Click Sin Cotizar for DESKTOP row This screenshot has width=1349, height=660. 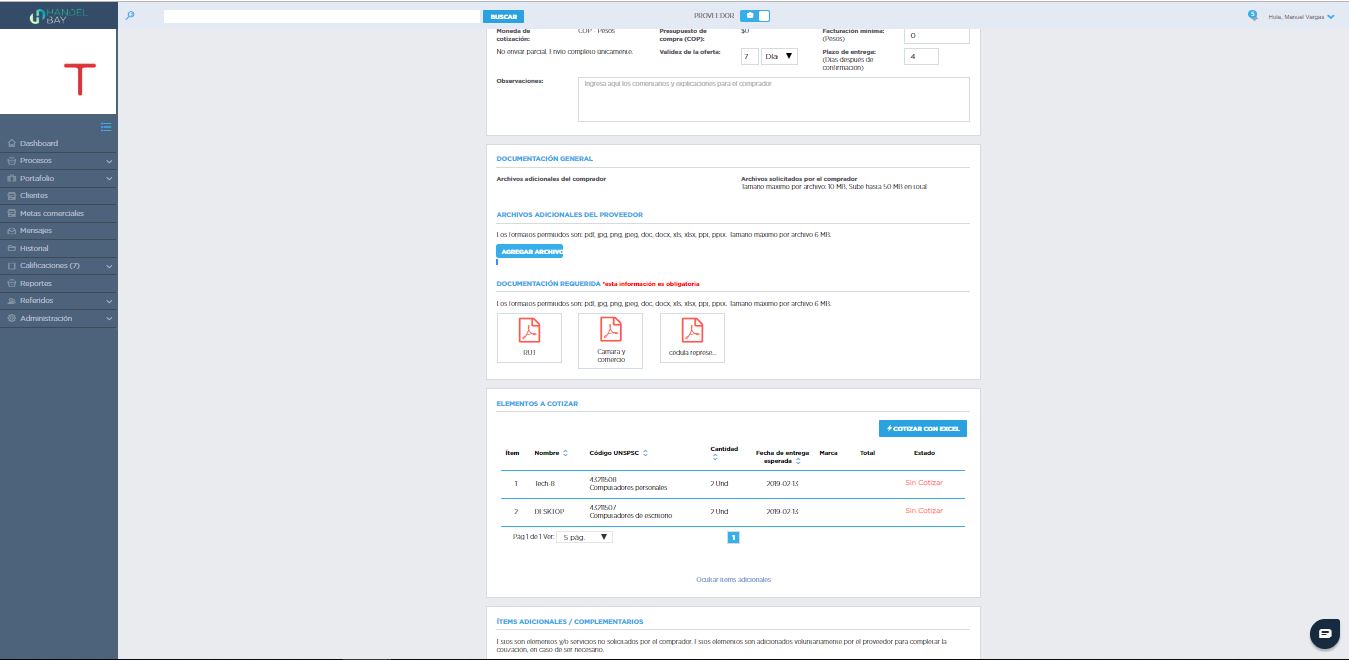(x=924, y=511)
